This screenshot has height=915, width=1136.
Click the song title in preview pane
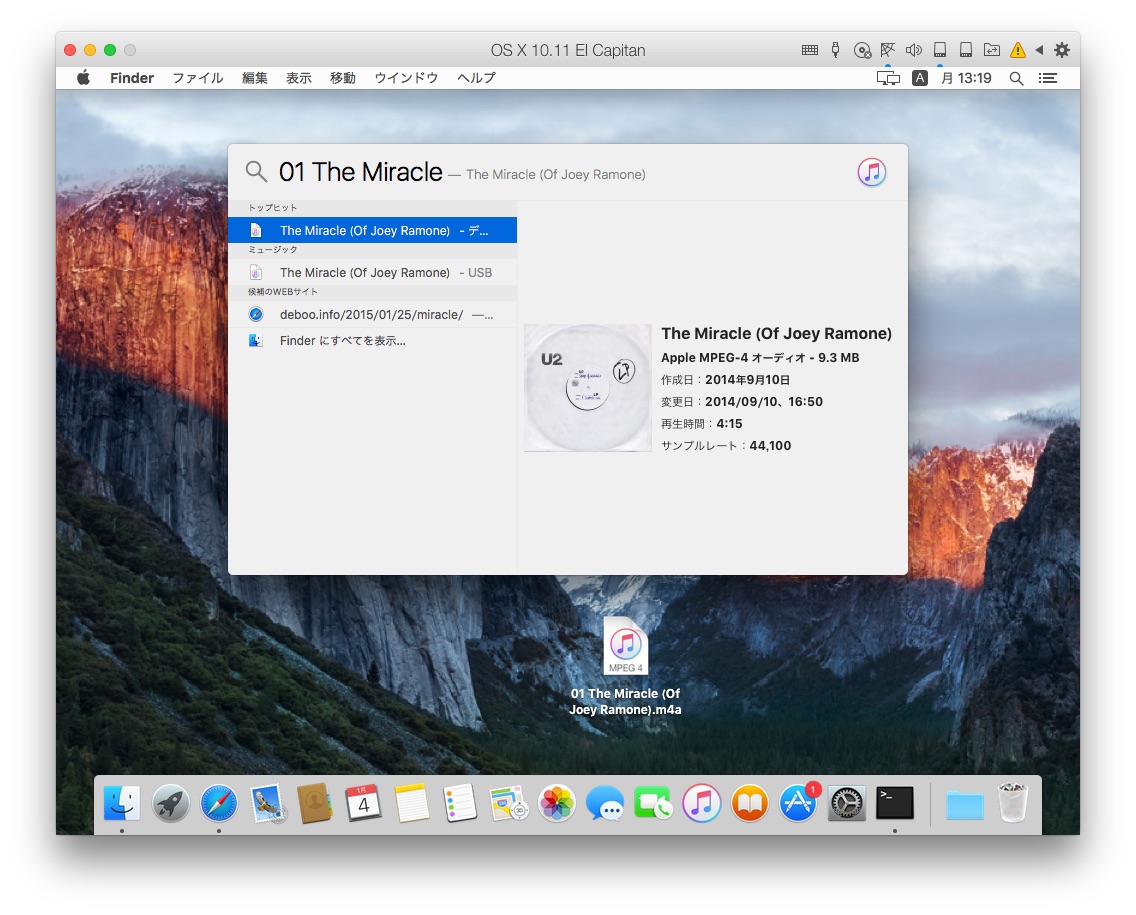pyautogui.click(x=776, y=333)
